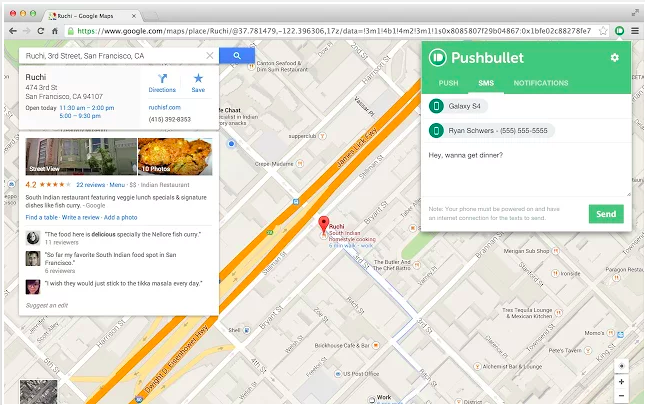This screenshot has height=405, width=645.
Task: Open the Nellore fish curry review
Action: click(x=123, y=234)
